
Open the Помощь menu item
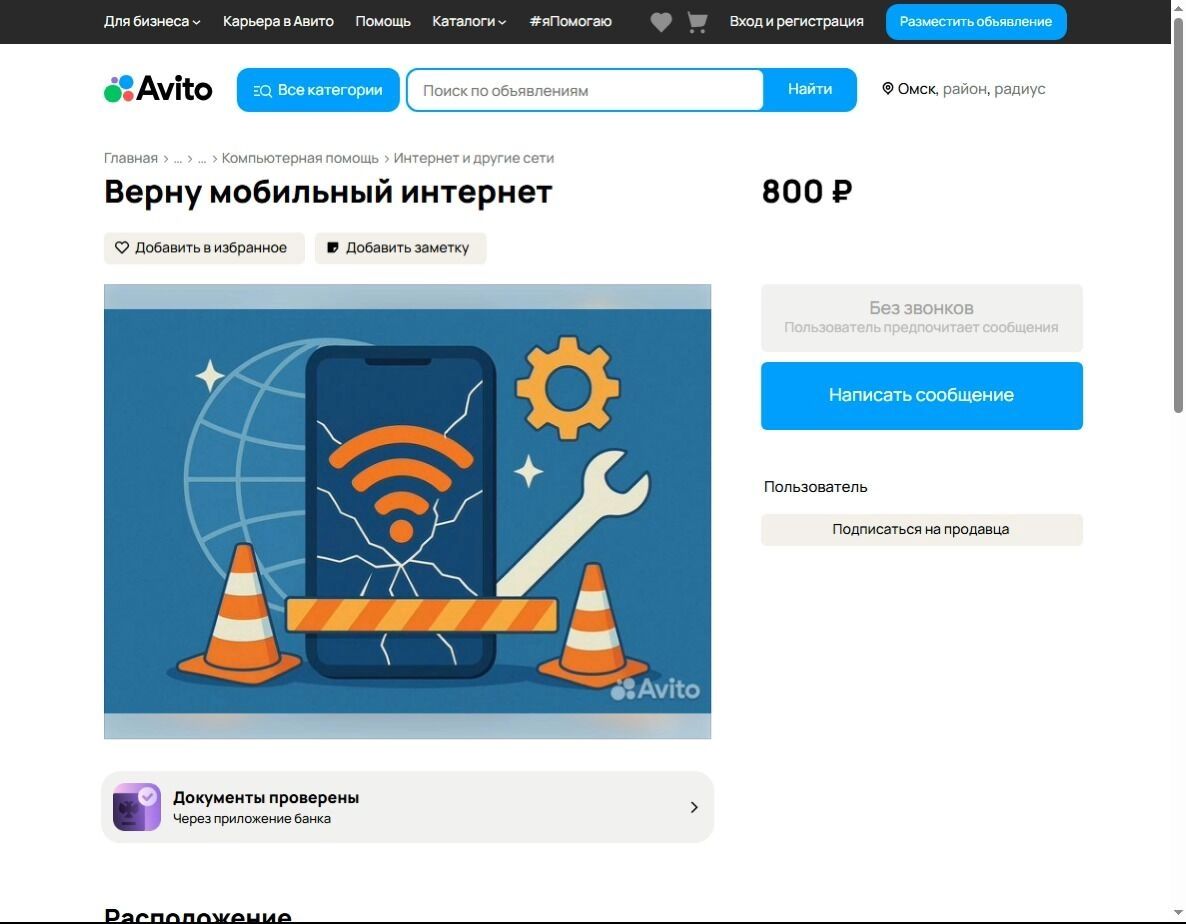click(383, 21)
